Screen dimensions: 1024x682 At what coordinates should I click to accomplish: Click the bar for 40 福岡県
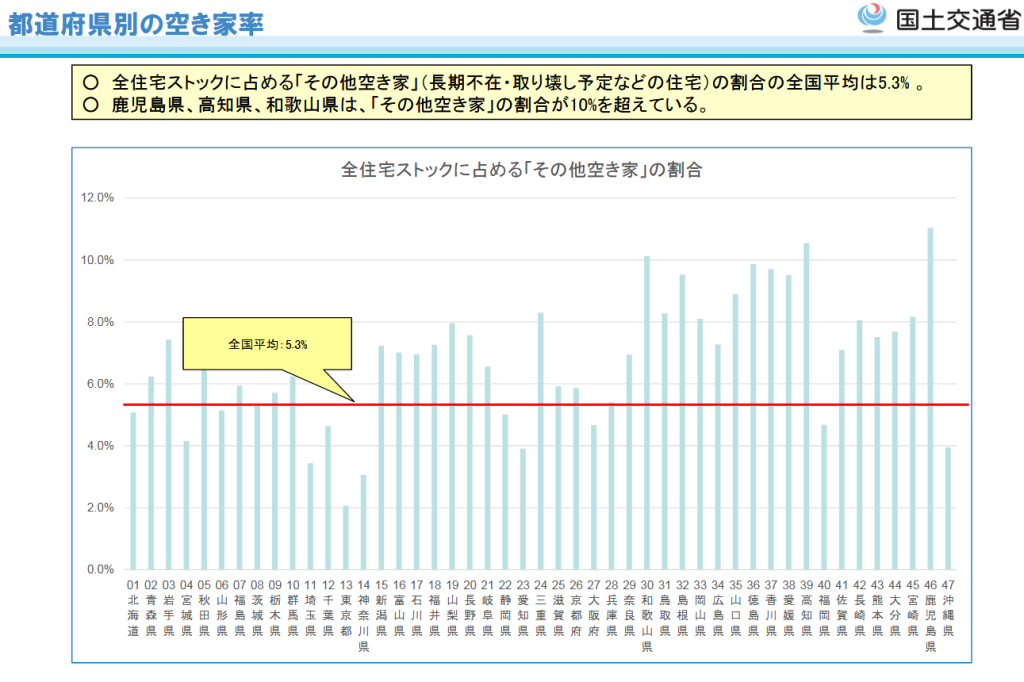(x=824, y=497)
